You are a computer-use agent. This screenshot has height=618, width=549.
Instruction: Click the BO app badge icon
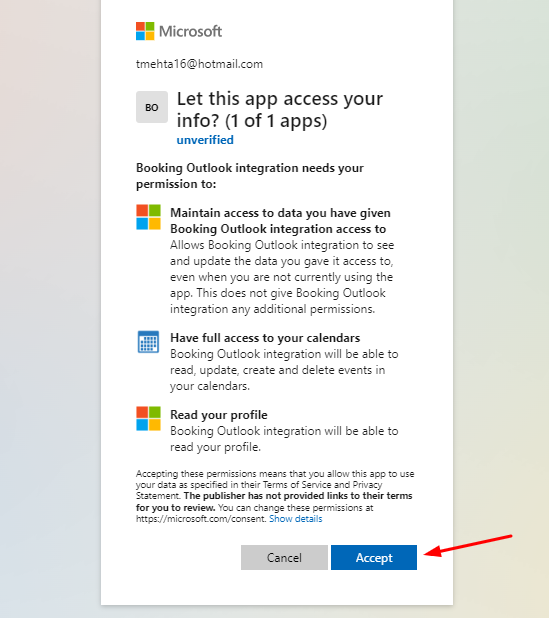(x=152, y=107)
